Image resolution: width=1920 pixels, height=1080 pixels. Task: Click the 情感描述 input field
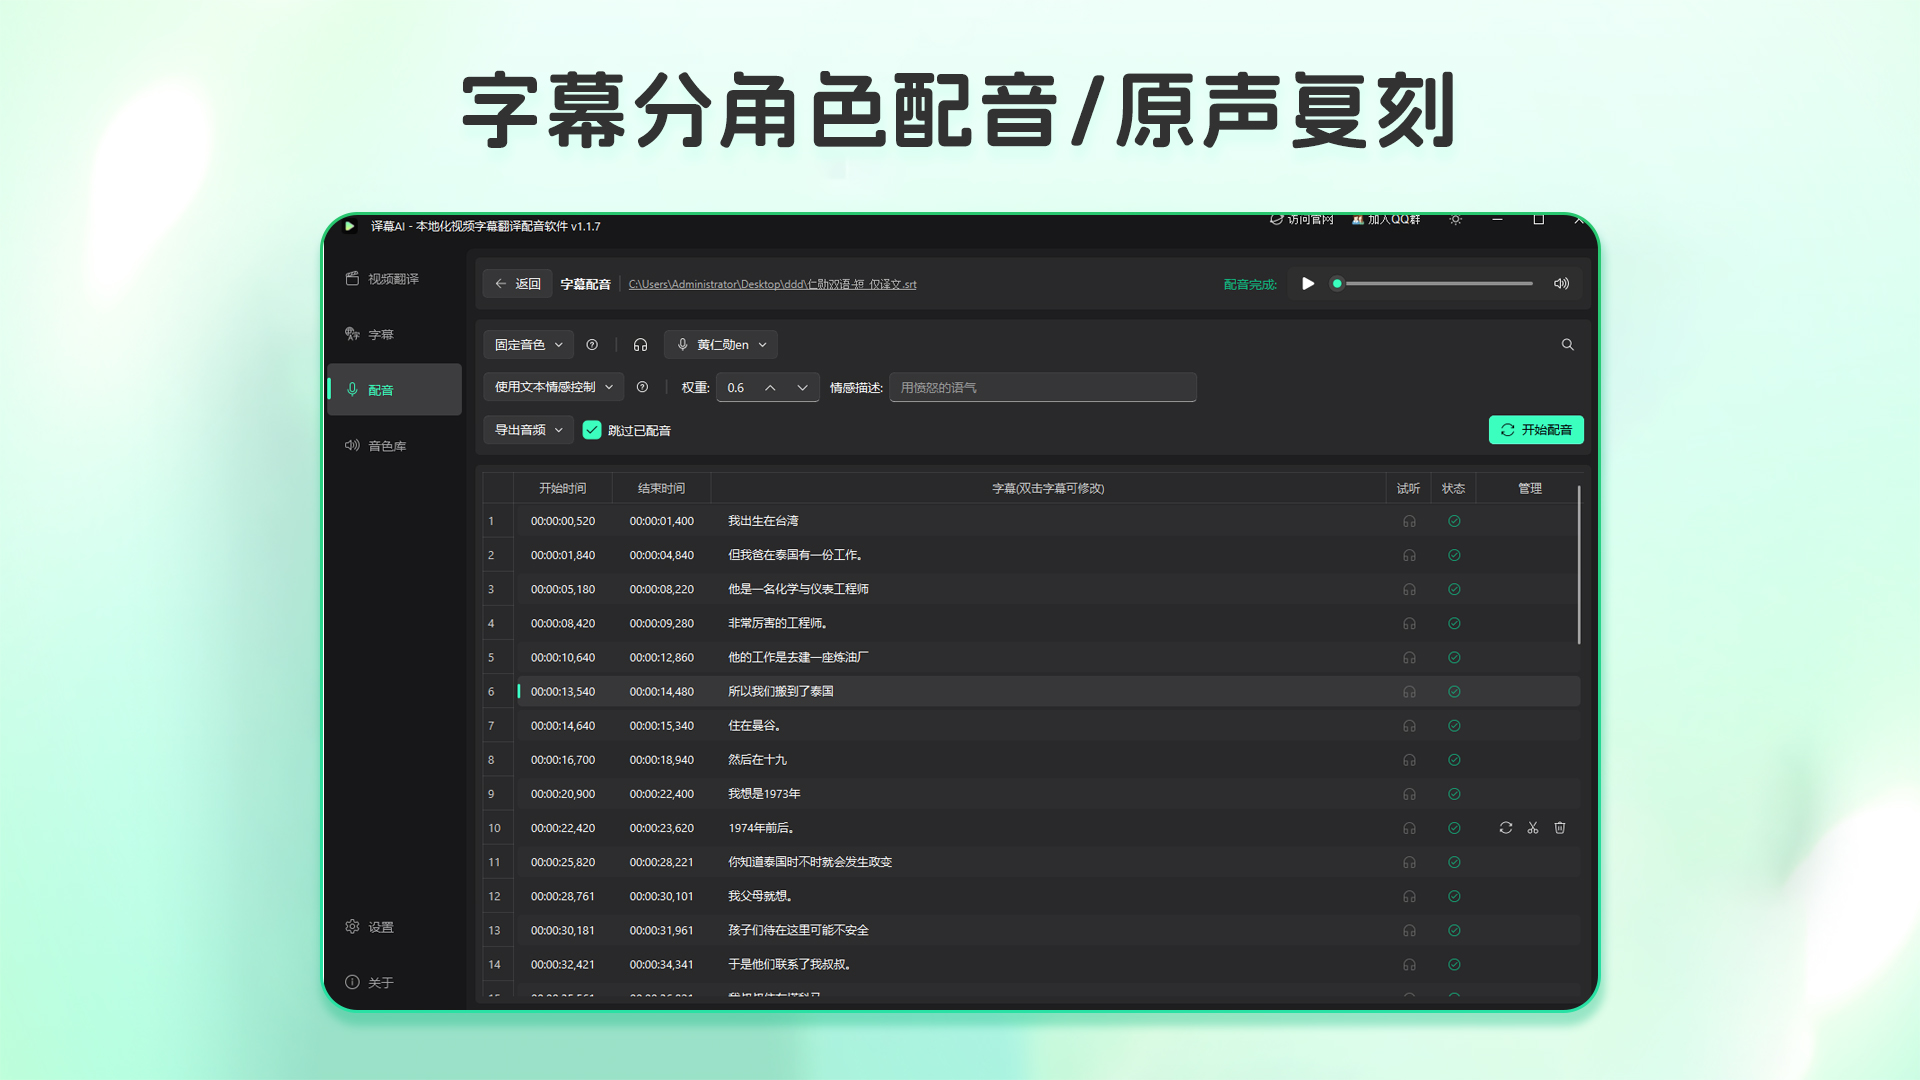(1042, 388)
